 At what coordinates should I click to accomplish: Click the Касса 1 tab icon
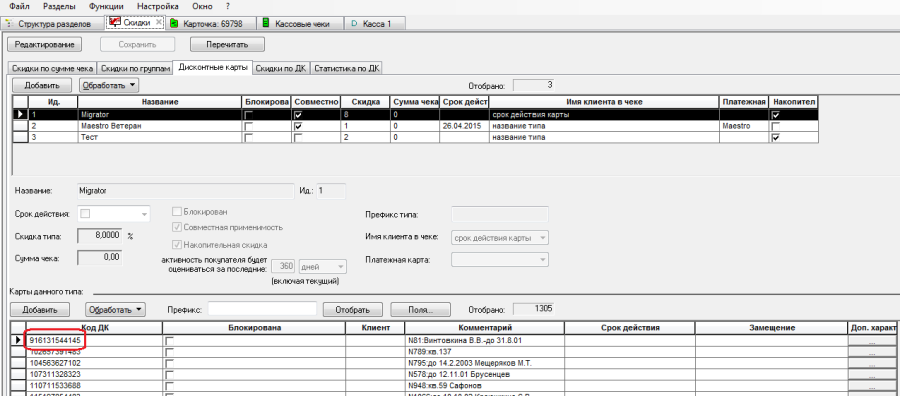point(354,24)
